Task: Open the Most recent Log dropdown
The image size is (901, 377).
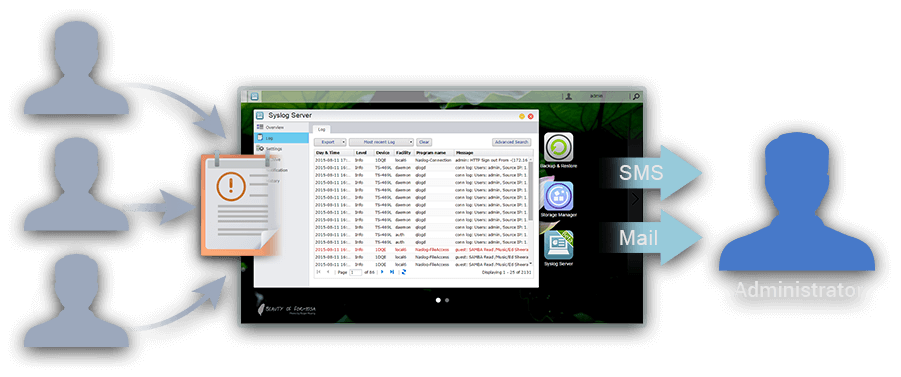Action: [381, 141]
